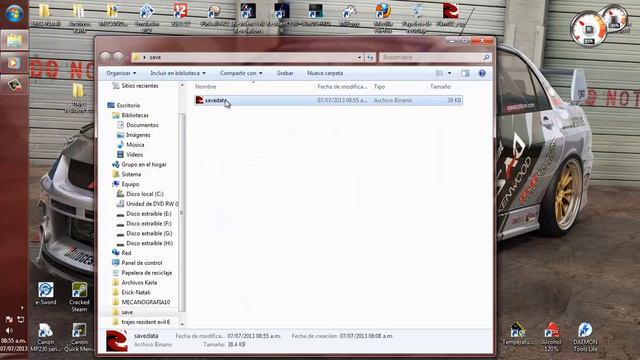Open the MECANOGRAFIA10 folder
640x360 pixels.
141,302
